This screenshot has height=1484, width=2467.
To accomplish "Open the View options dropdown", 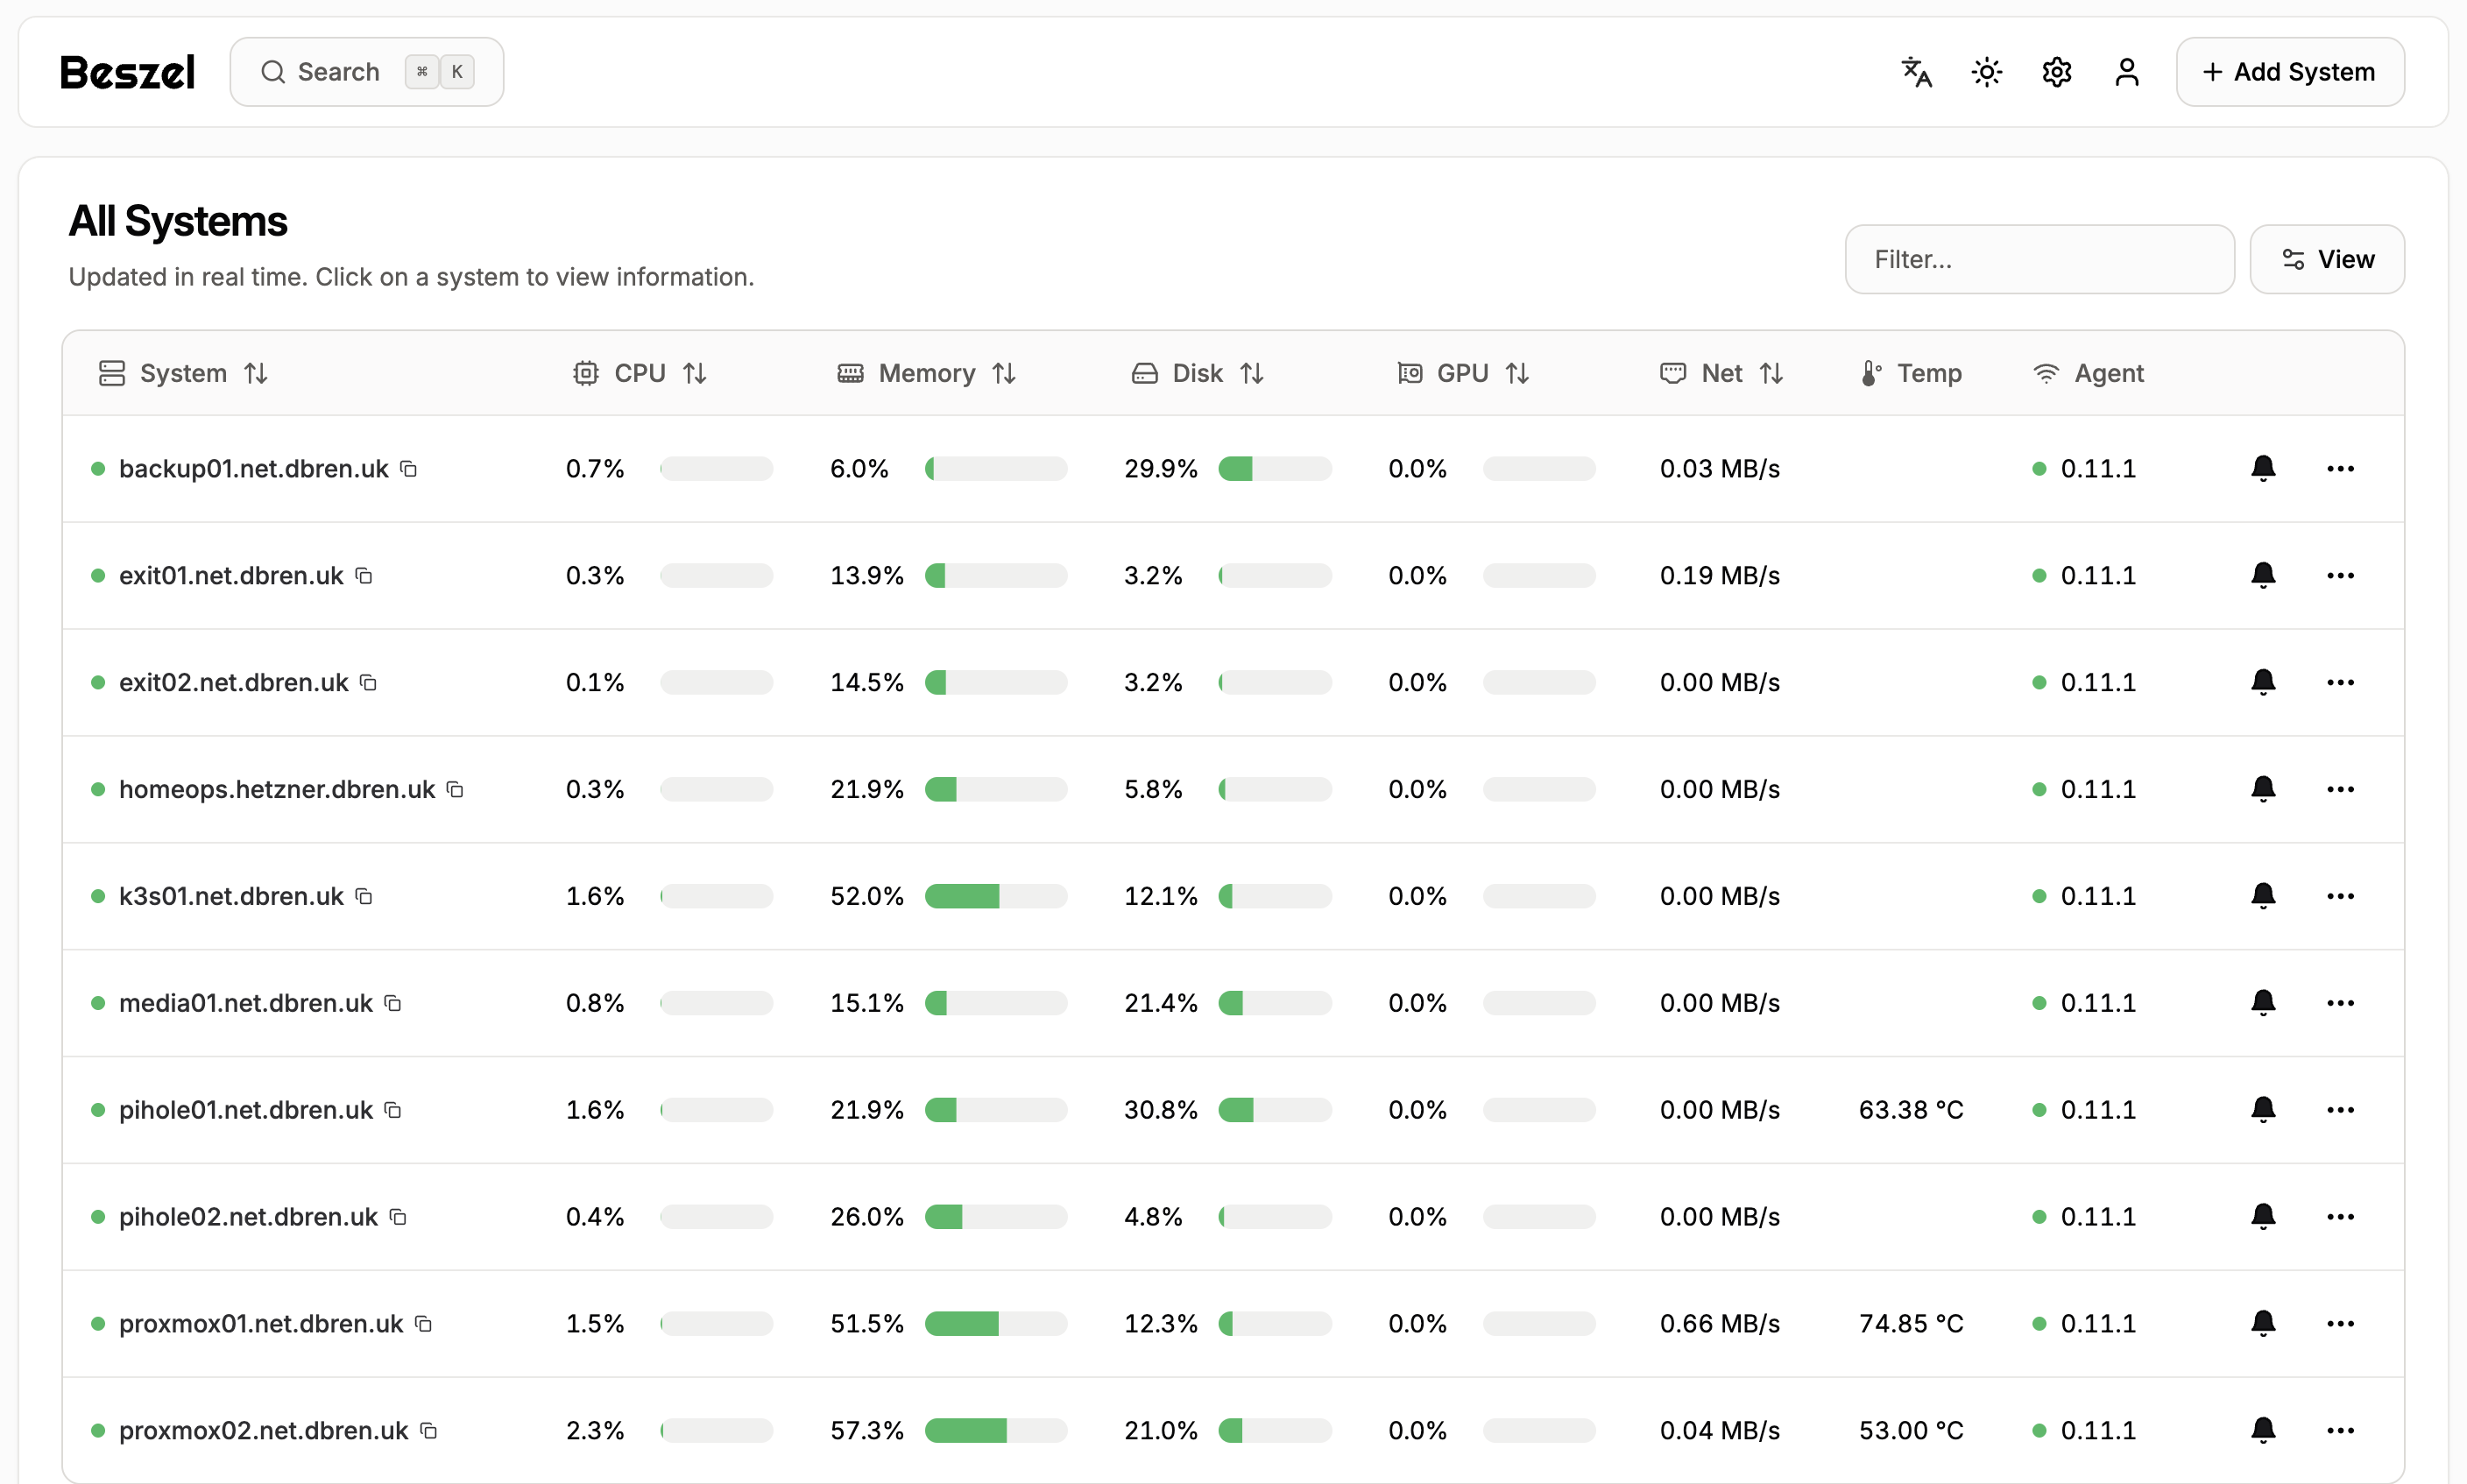I will pos(2326,259).
